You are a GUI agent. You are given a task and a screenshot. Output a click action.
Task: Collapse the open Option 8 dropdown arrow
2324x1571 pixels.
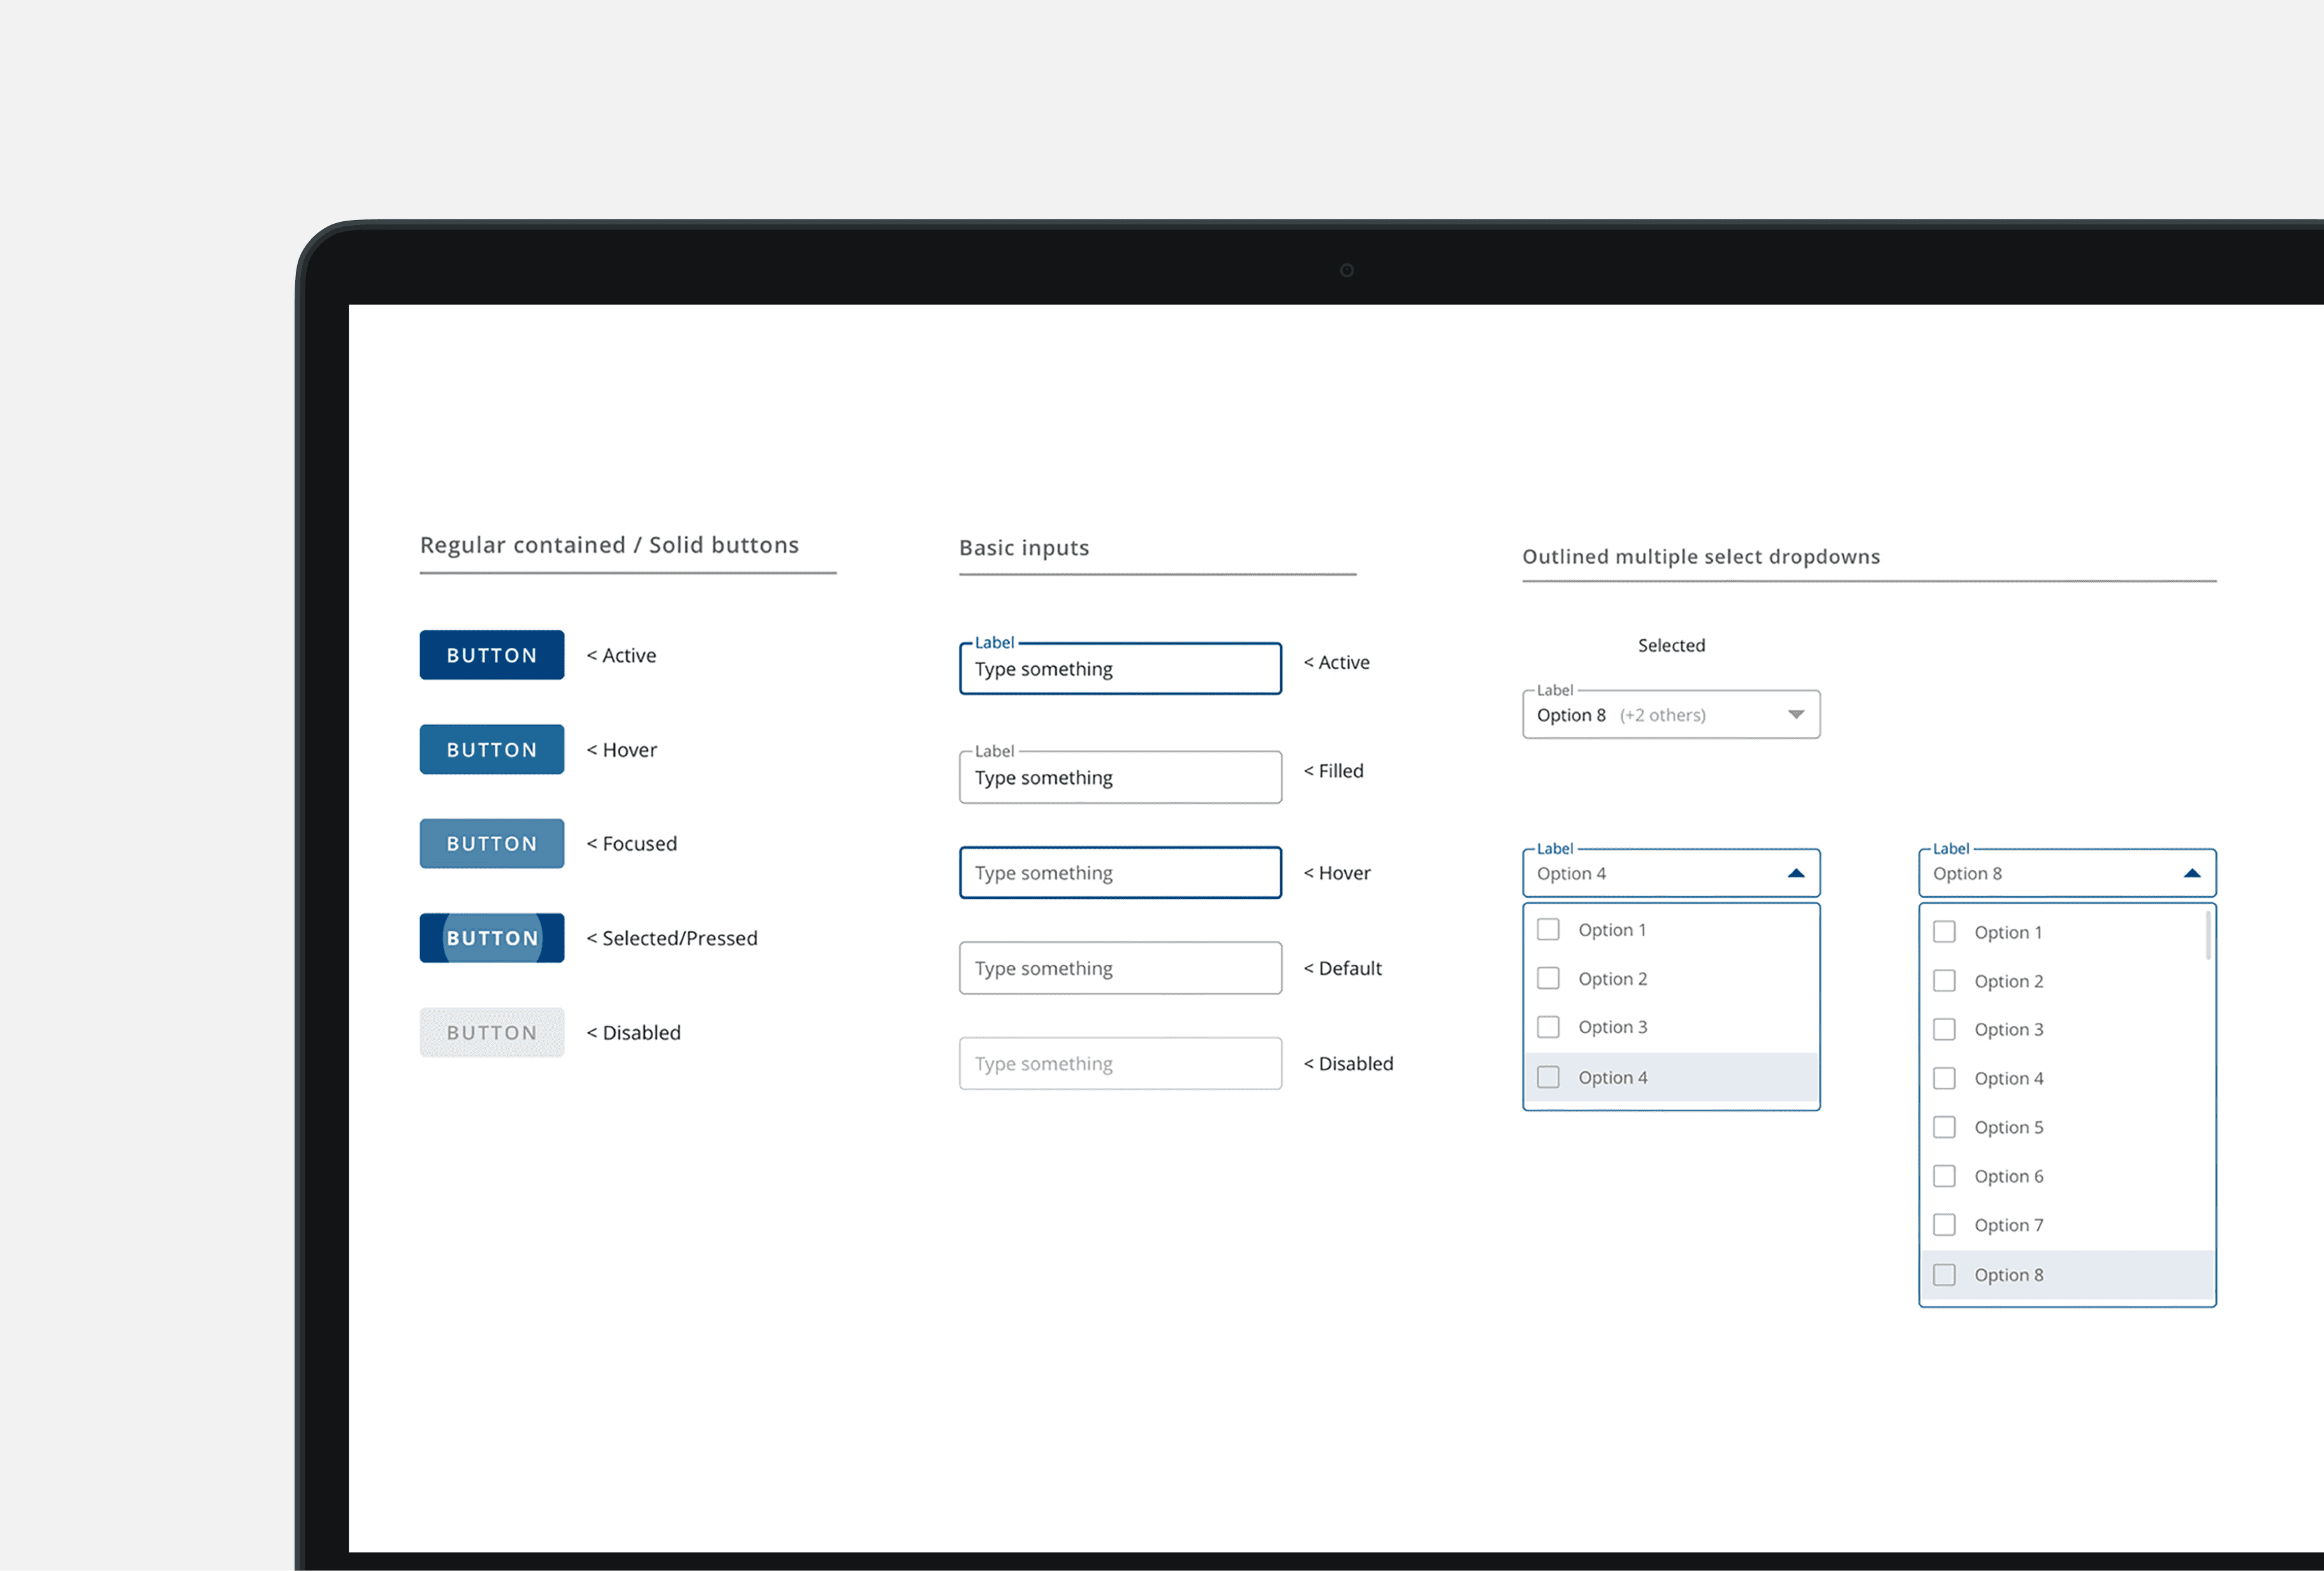[x=2192, y=873]
